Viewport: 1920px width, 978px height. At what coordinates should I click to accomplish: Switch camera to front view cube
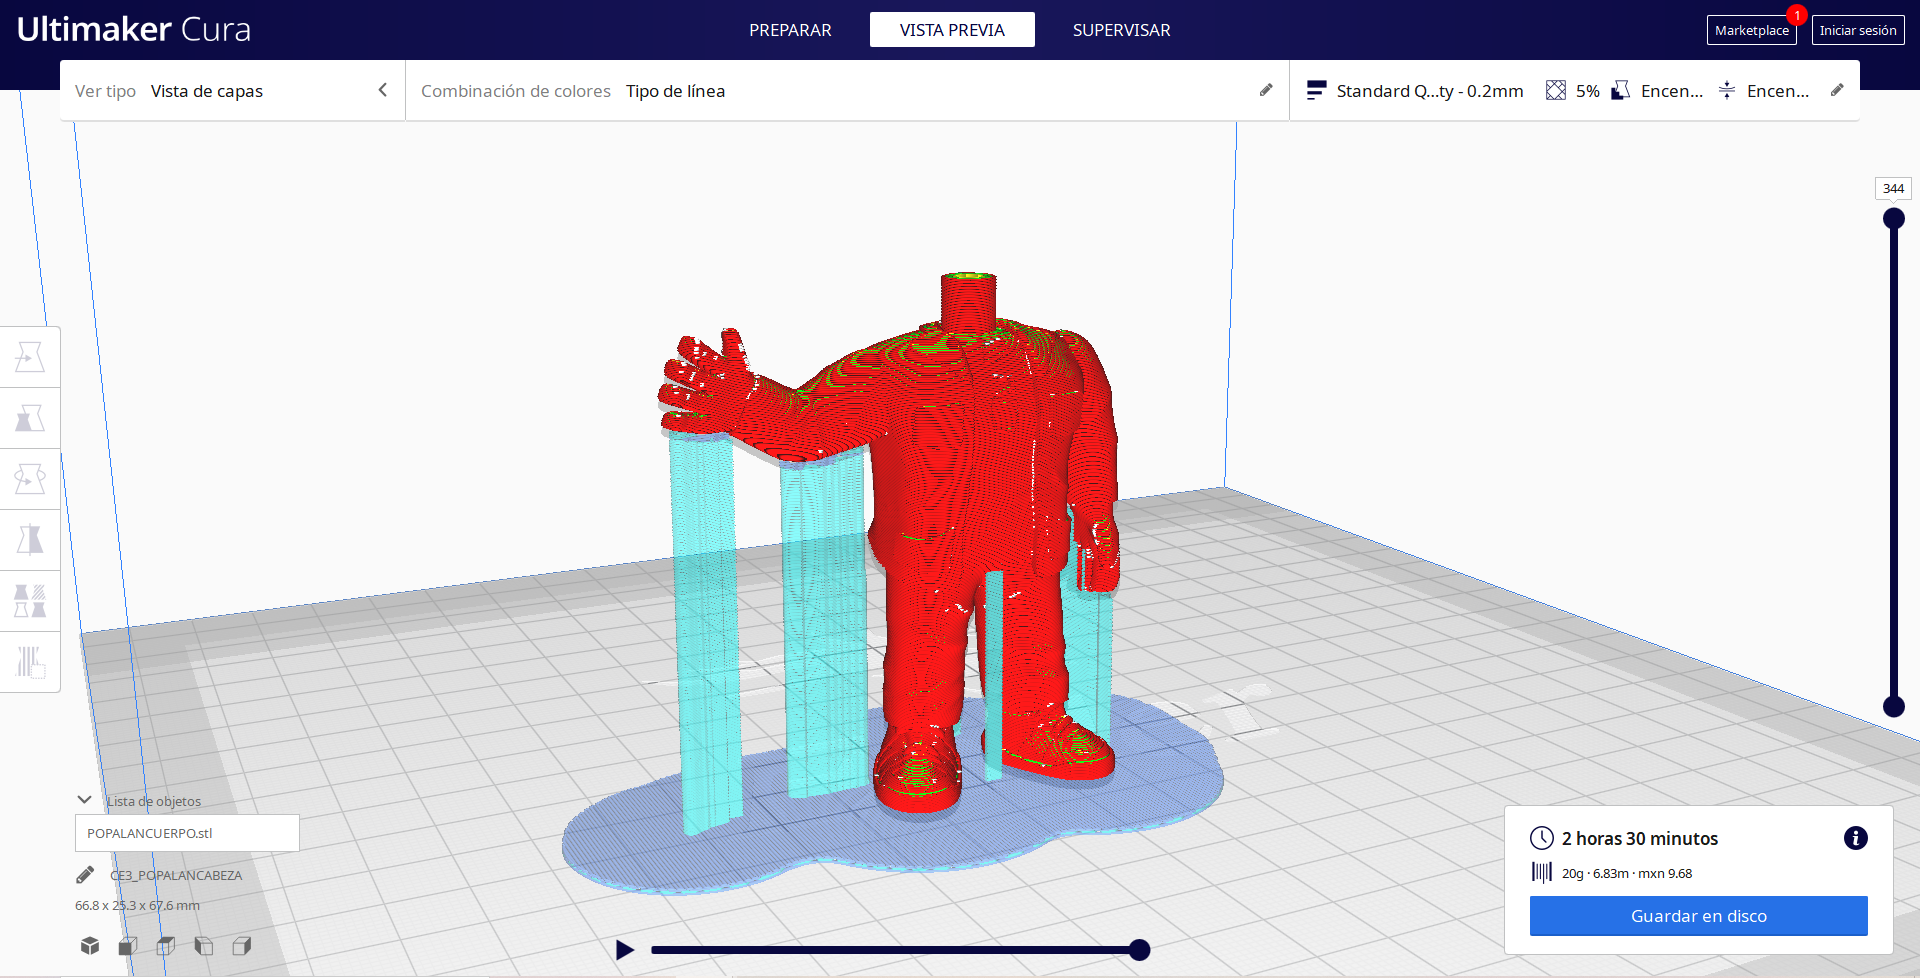click(128, 946)
